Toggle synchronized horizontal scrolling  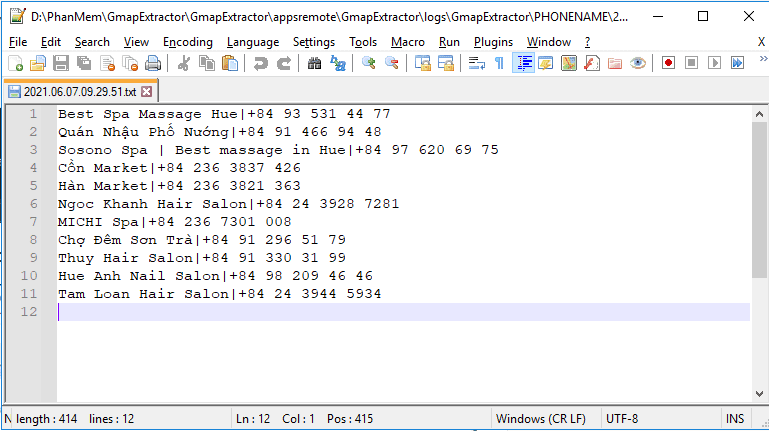click(445, 63)
